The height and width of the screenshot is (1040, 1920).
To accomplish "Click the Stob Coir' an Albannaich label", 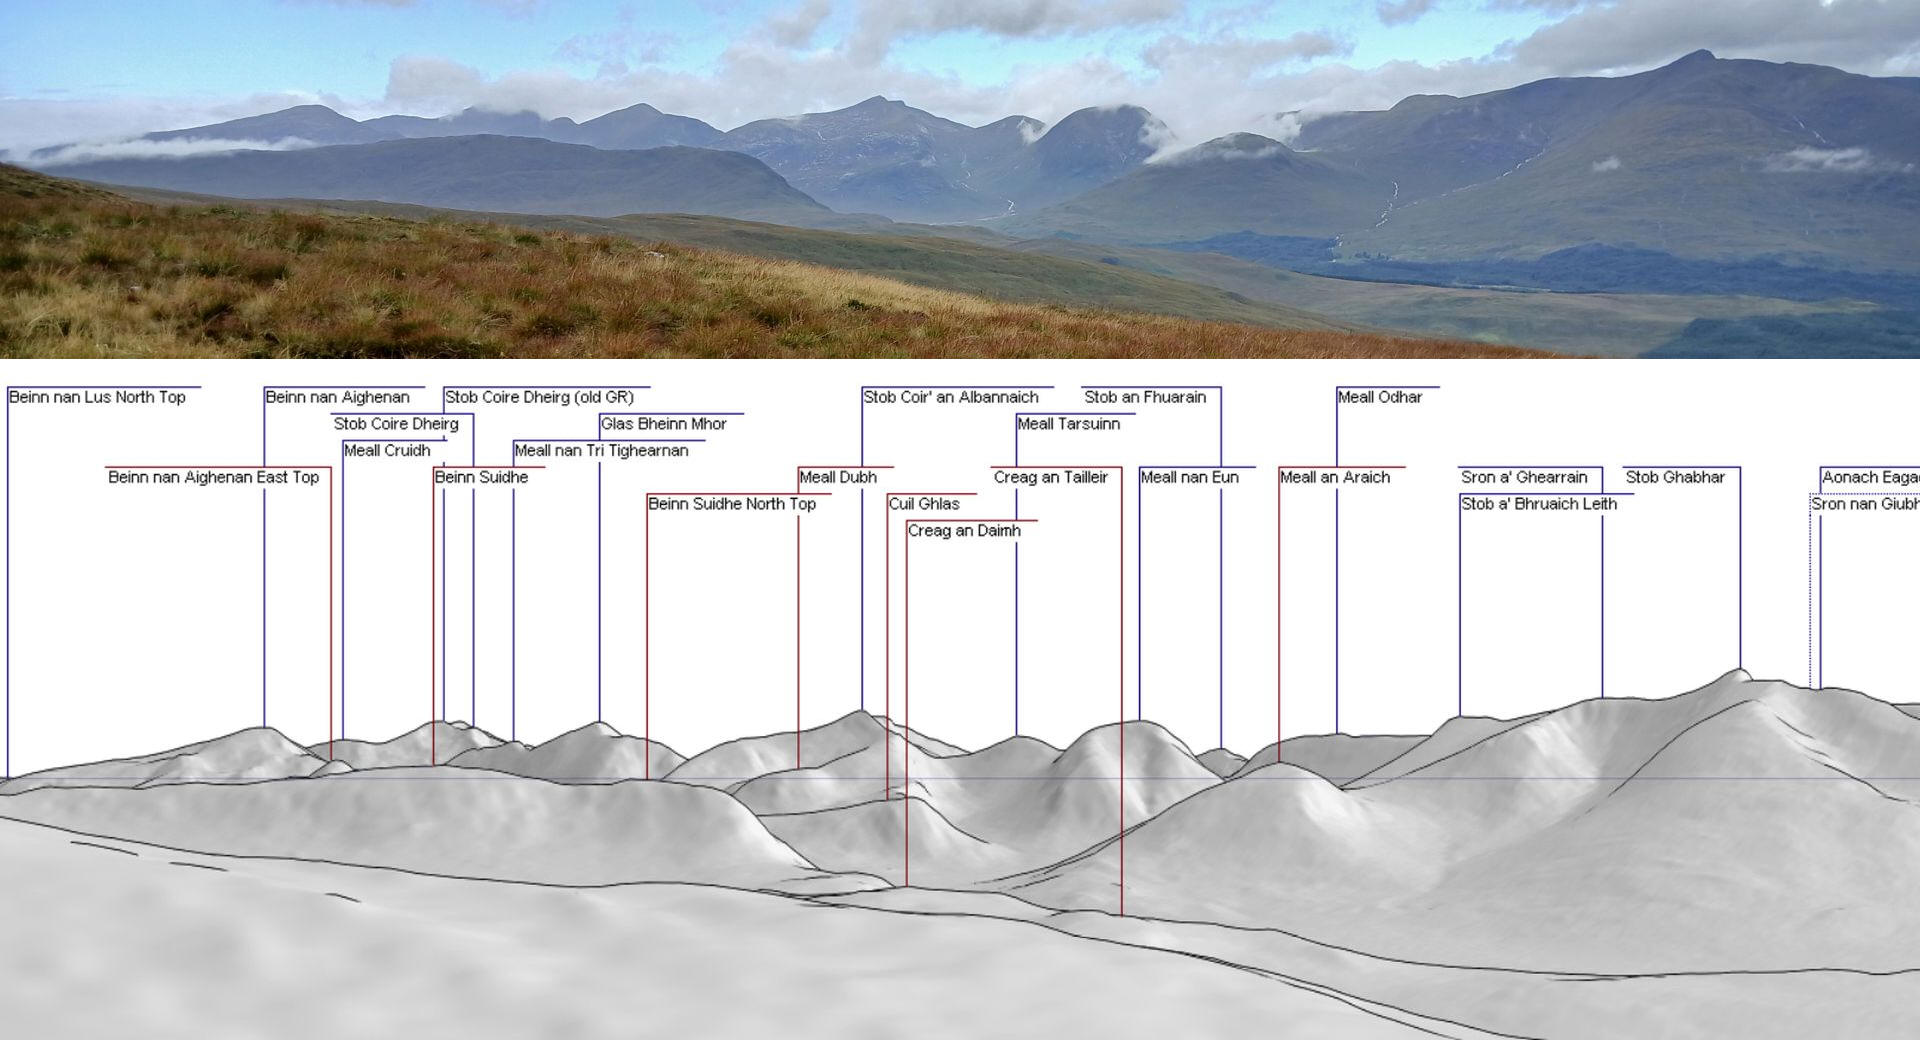I will (x=951, y=397).
